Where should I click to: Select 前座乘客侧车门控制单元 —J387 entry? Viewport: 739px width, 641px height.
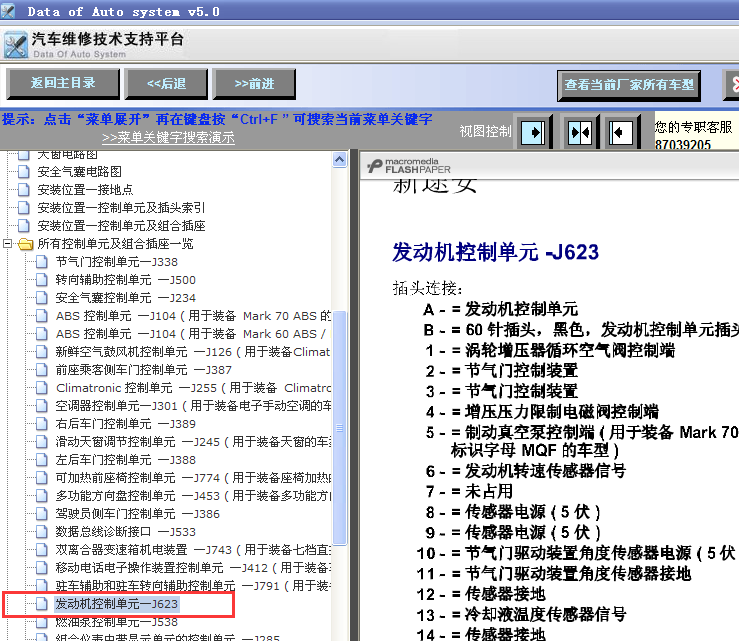(x=143, y=370)
